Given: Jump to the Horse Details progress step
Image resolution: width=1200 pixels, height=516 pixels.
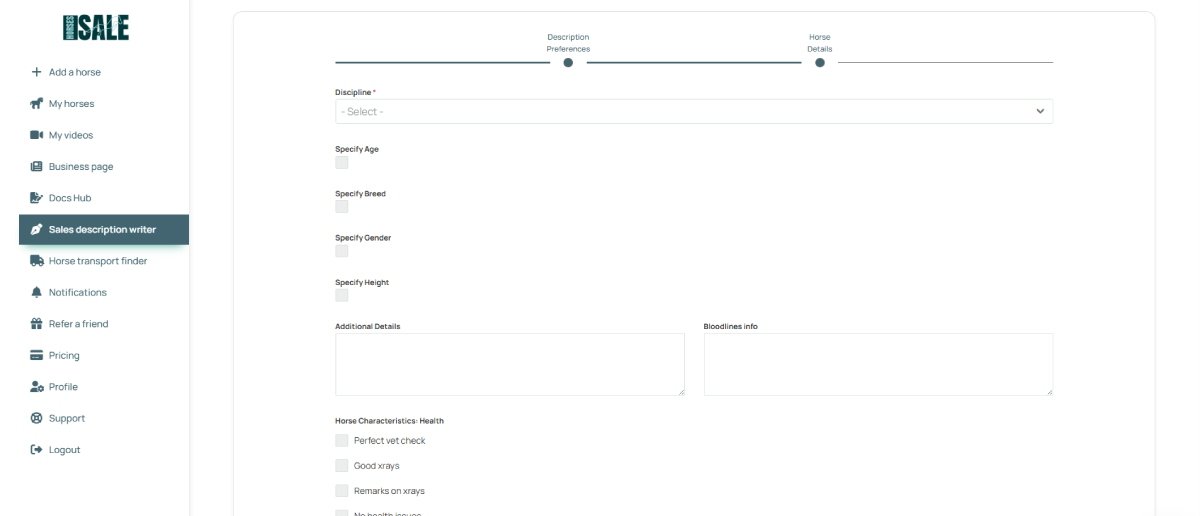Looking at the screenshot, I should [x=820, y=62].
